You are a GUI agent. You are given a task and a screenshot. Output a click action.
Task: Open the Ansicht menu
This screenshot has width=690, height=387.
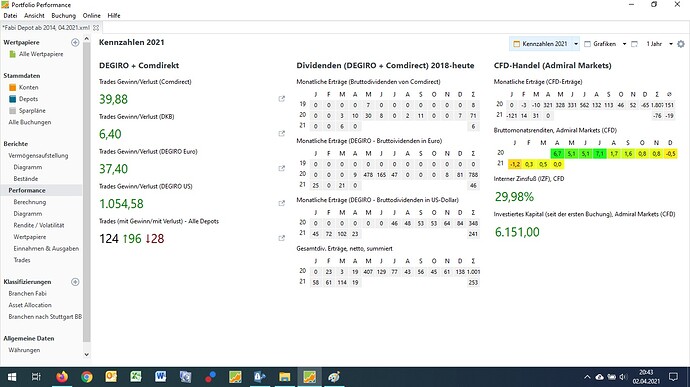(x=34, y=15)
